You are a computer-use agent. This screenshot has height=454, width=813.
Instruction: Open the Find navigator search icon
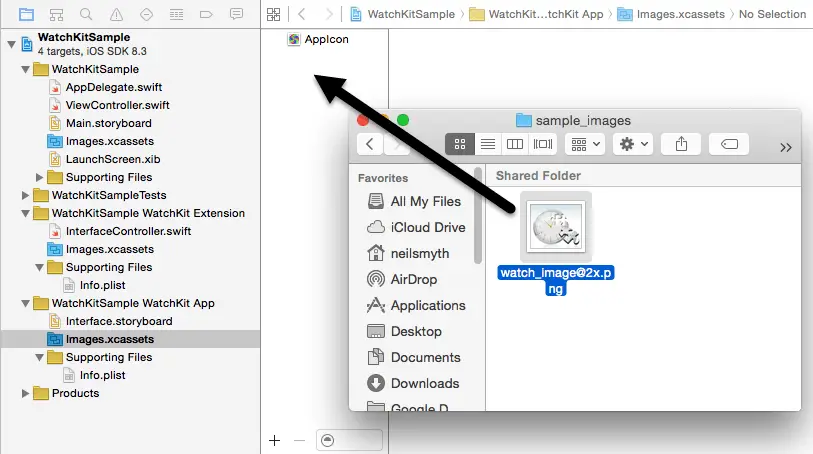(x=87, y=14)
